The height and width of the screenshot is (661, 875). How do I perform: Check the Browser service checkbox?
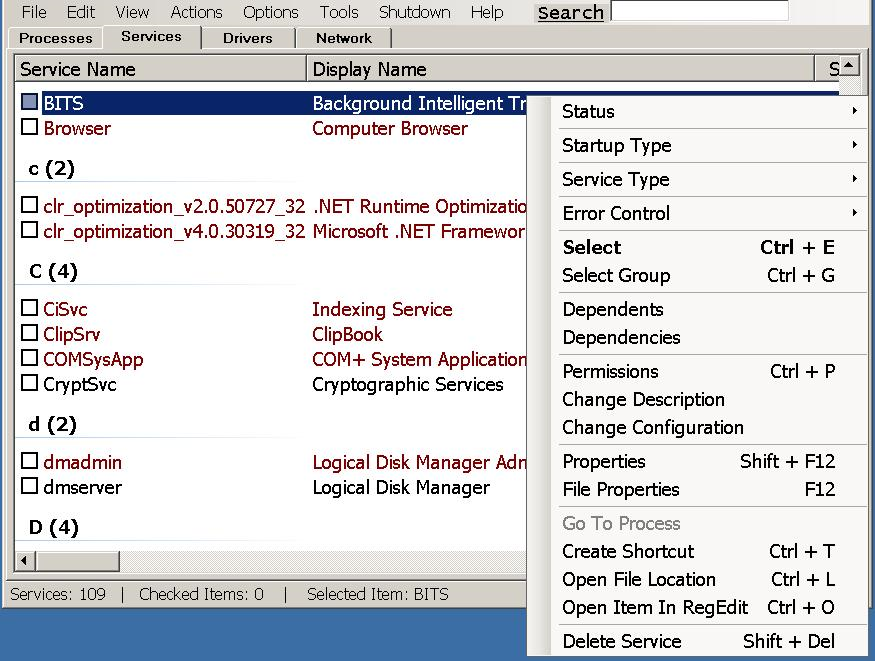pos(30,127)
